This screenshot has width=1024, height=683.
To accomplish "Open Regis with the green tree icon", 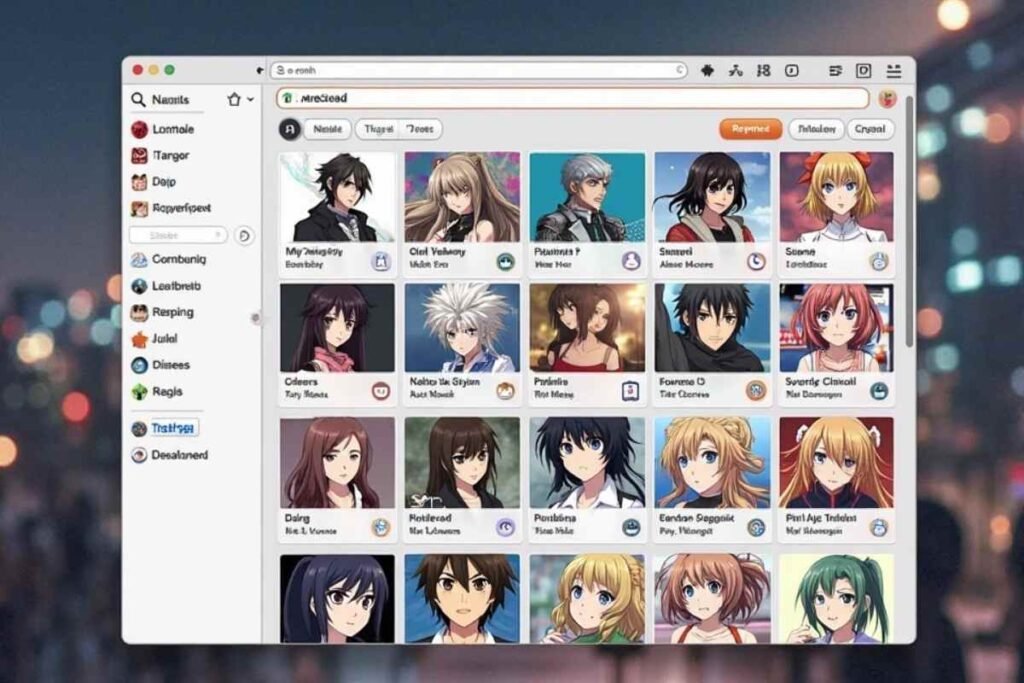I will point(157,392).
